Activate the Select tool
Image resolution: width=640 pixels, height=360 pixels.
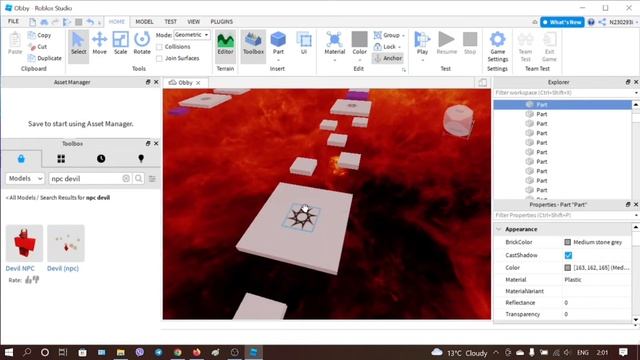pos(78,43)
